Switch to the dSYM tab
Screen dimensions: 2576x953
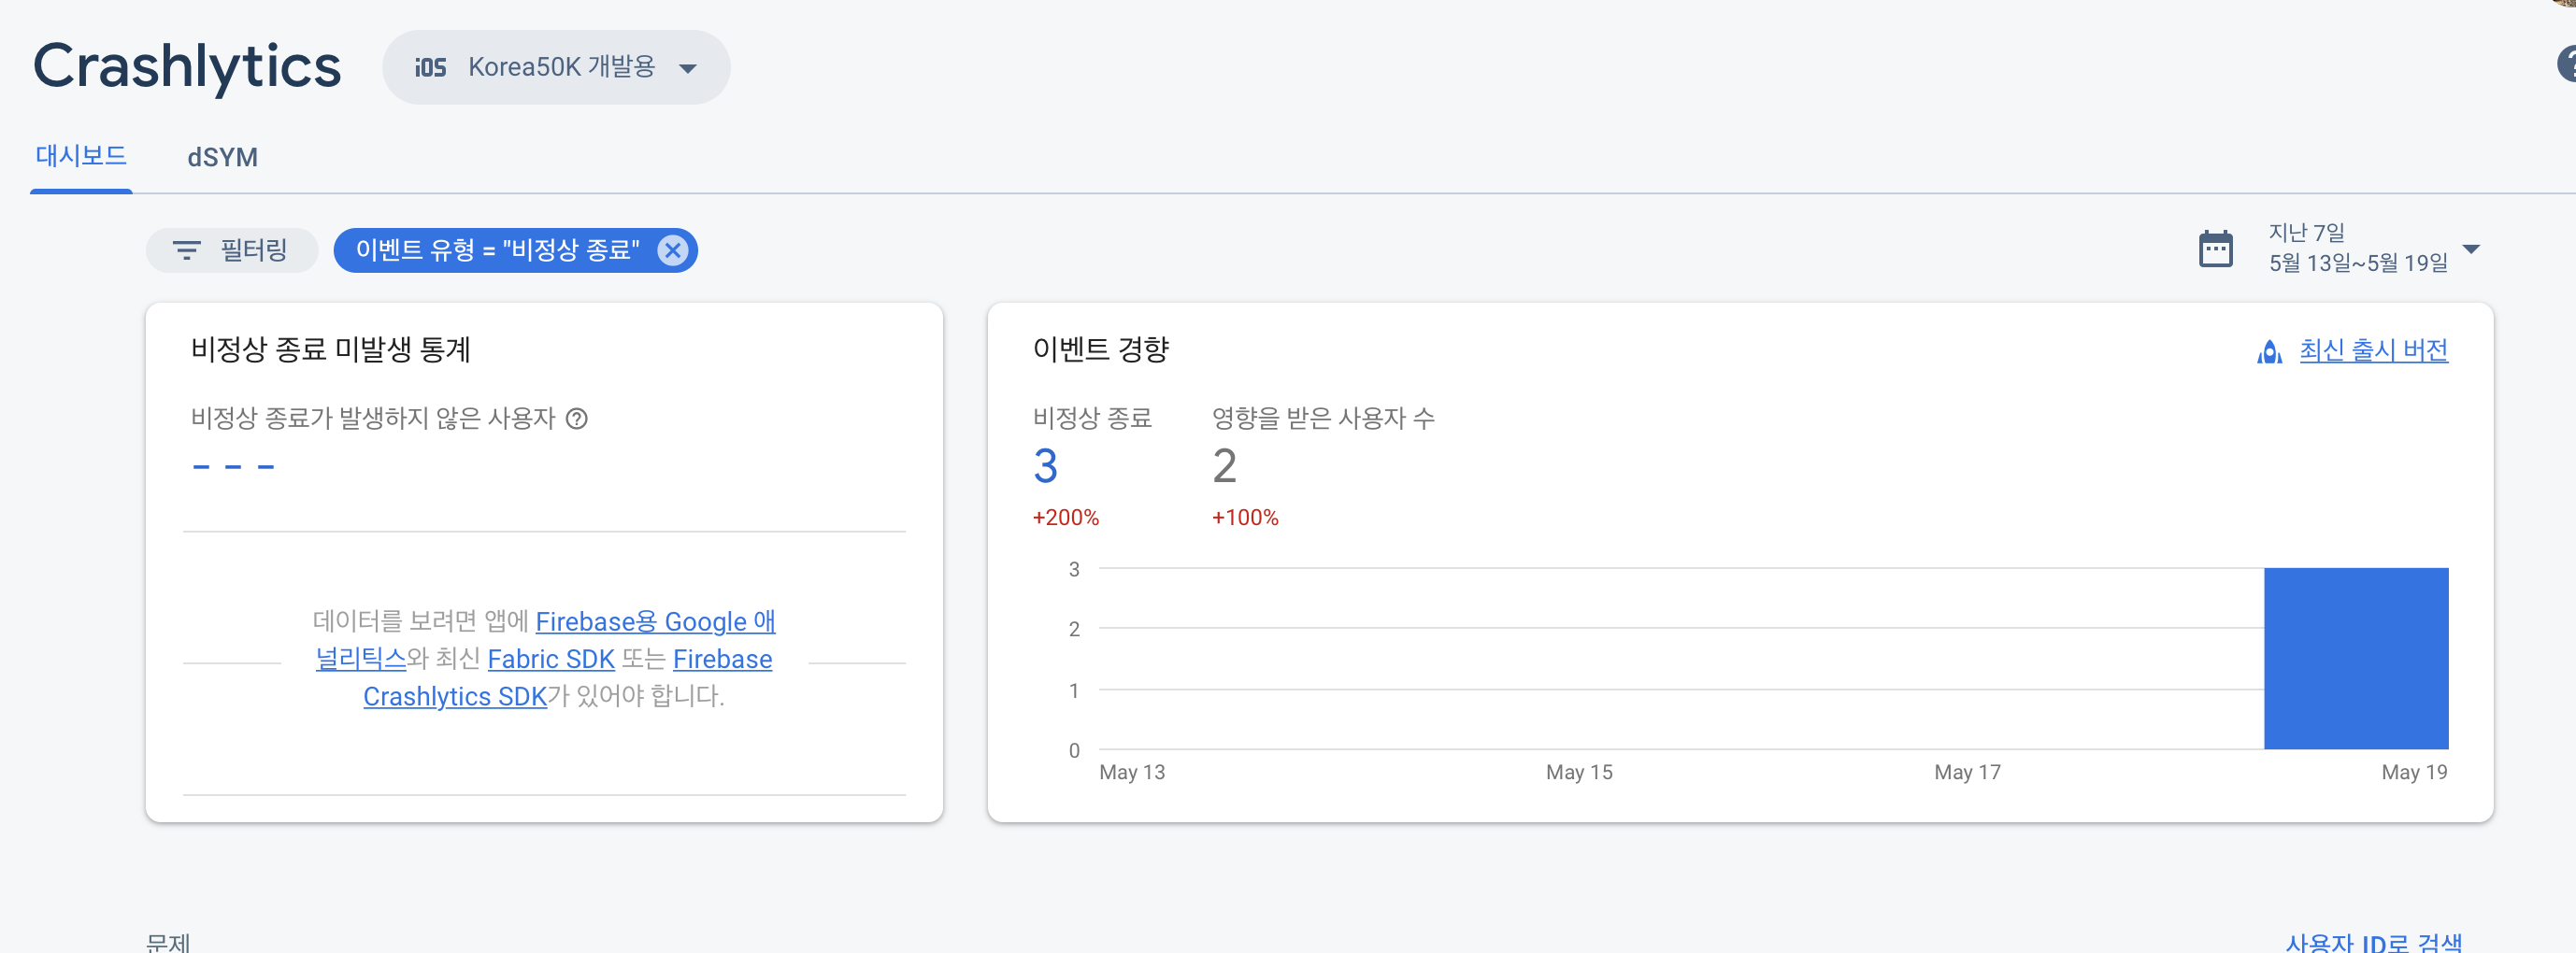point(222,157)
